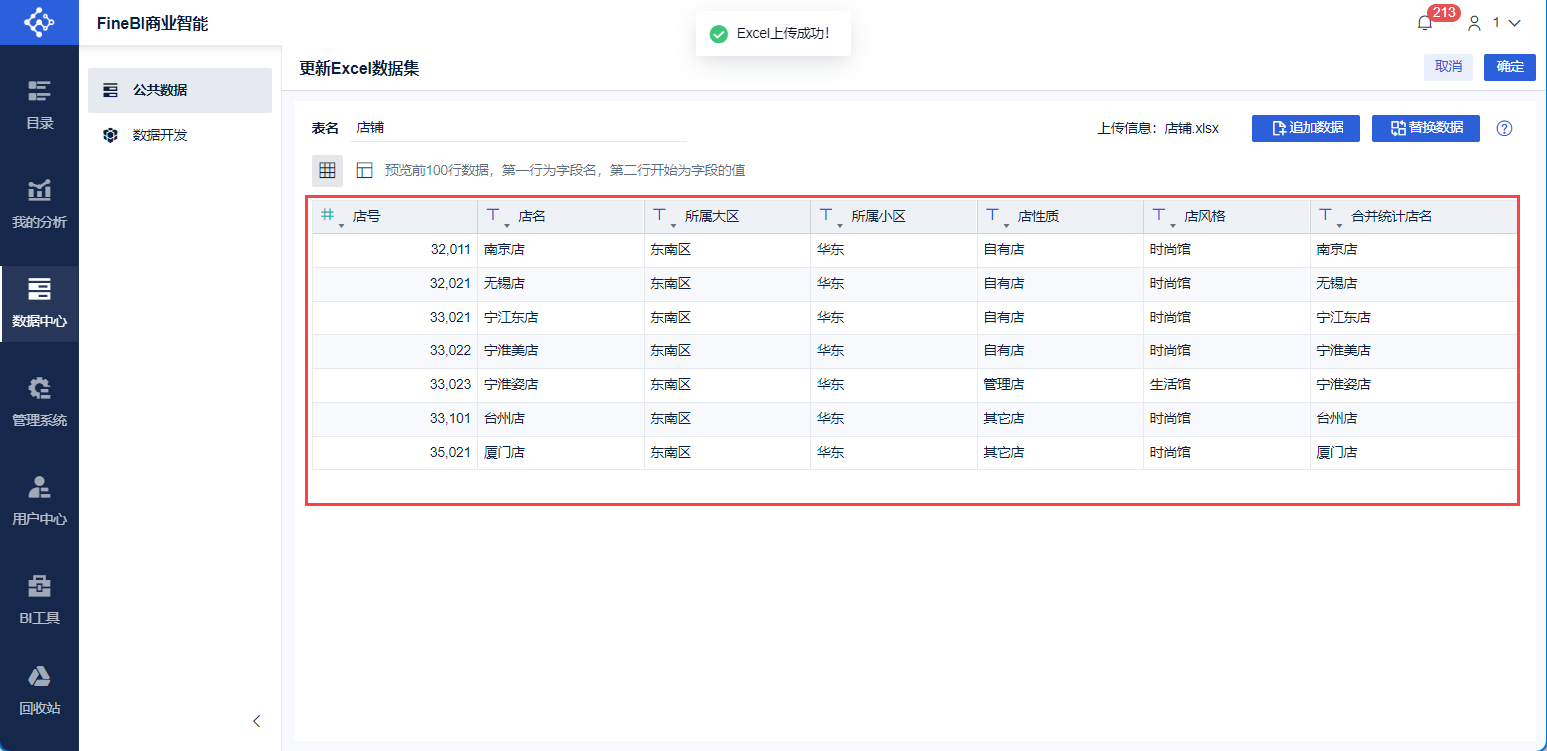The height and width of the screenshot is (751, 1547).
Task: Select 公共数据 in the data panel
Action: [180, 90]
